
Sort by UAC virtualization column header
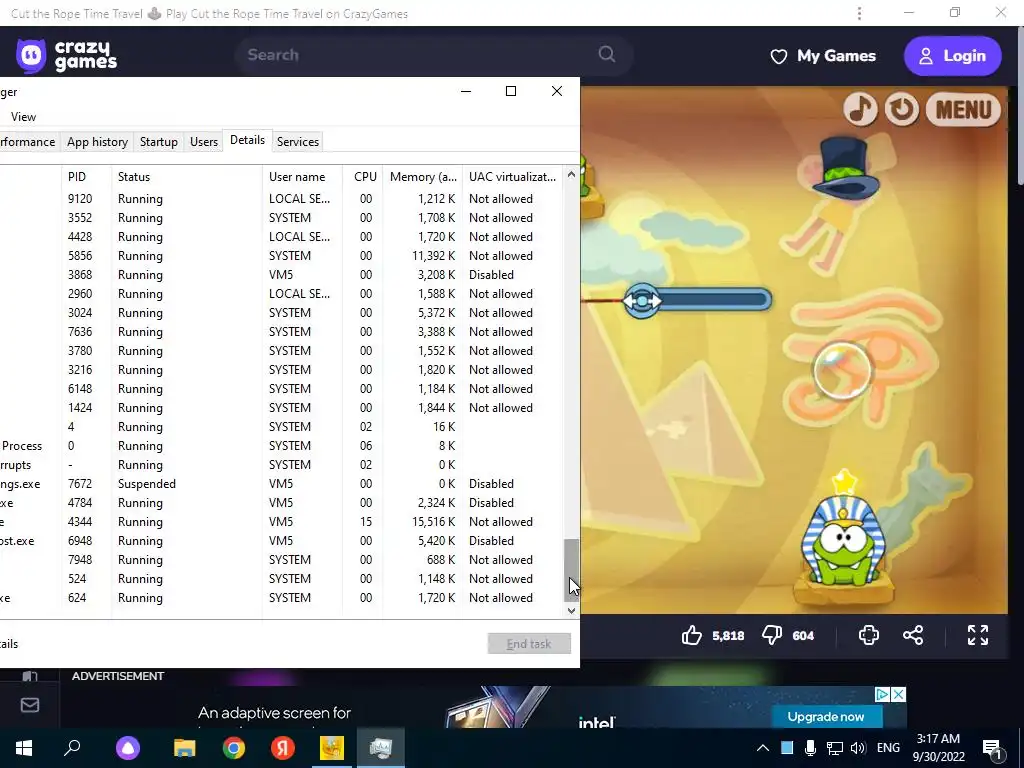click(x=513, y=176)
